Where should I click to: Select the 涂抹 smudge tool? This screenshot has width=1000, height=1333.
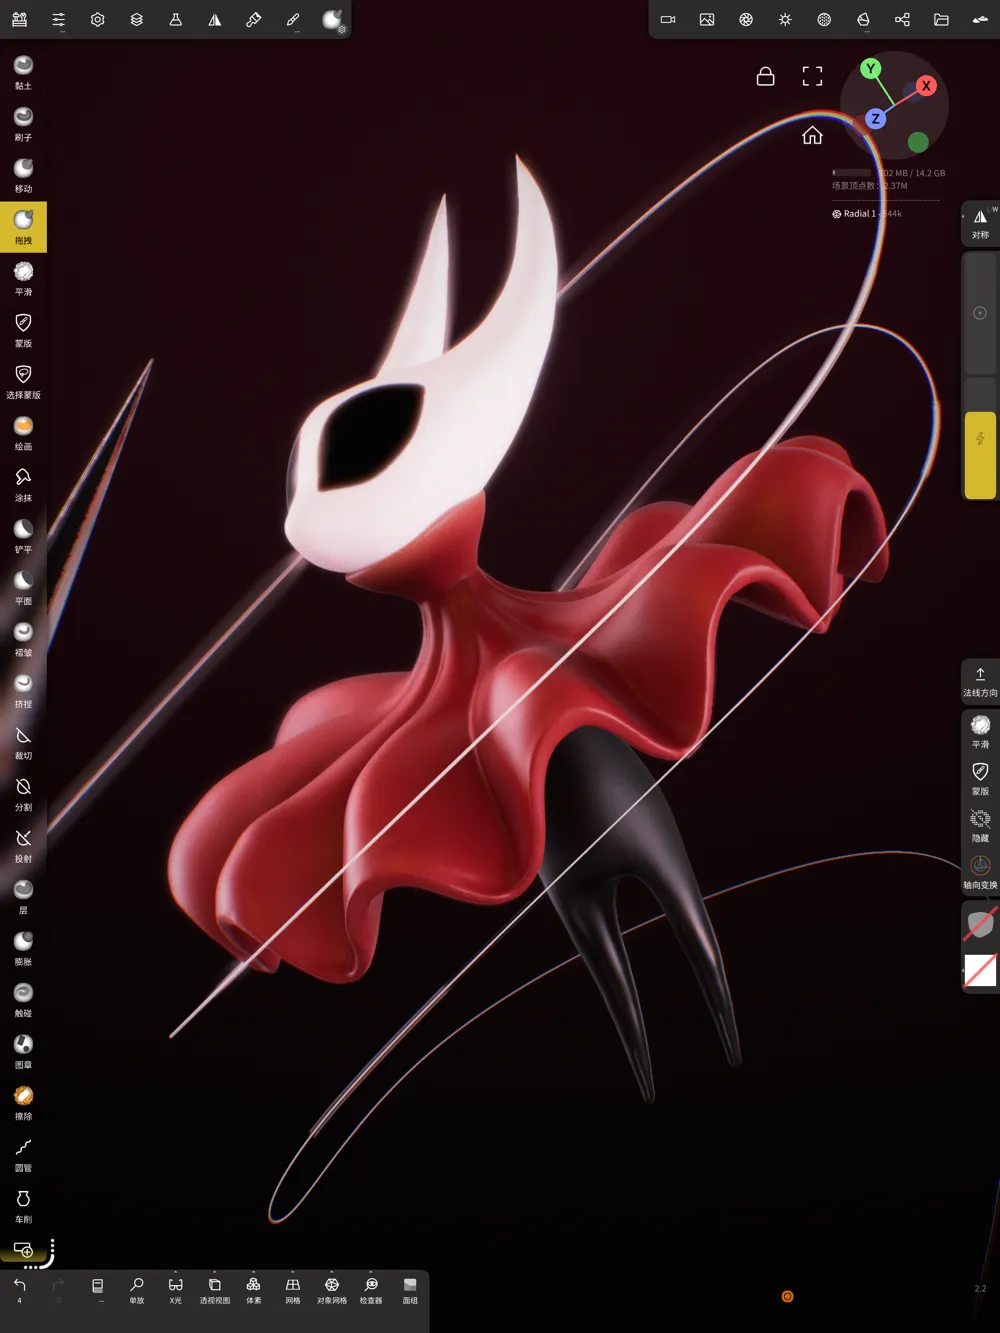point(23,484)
